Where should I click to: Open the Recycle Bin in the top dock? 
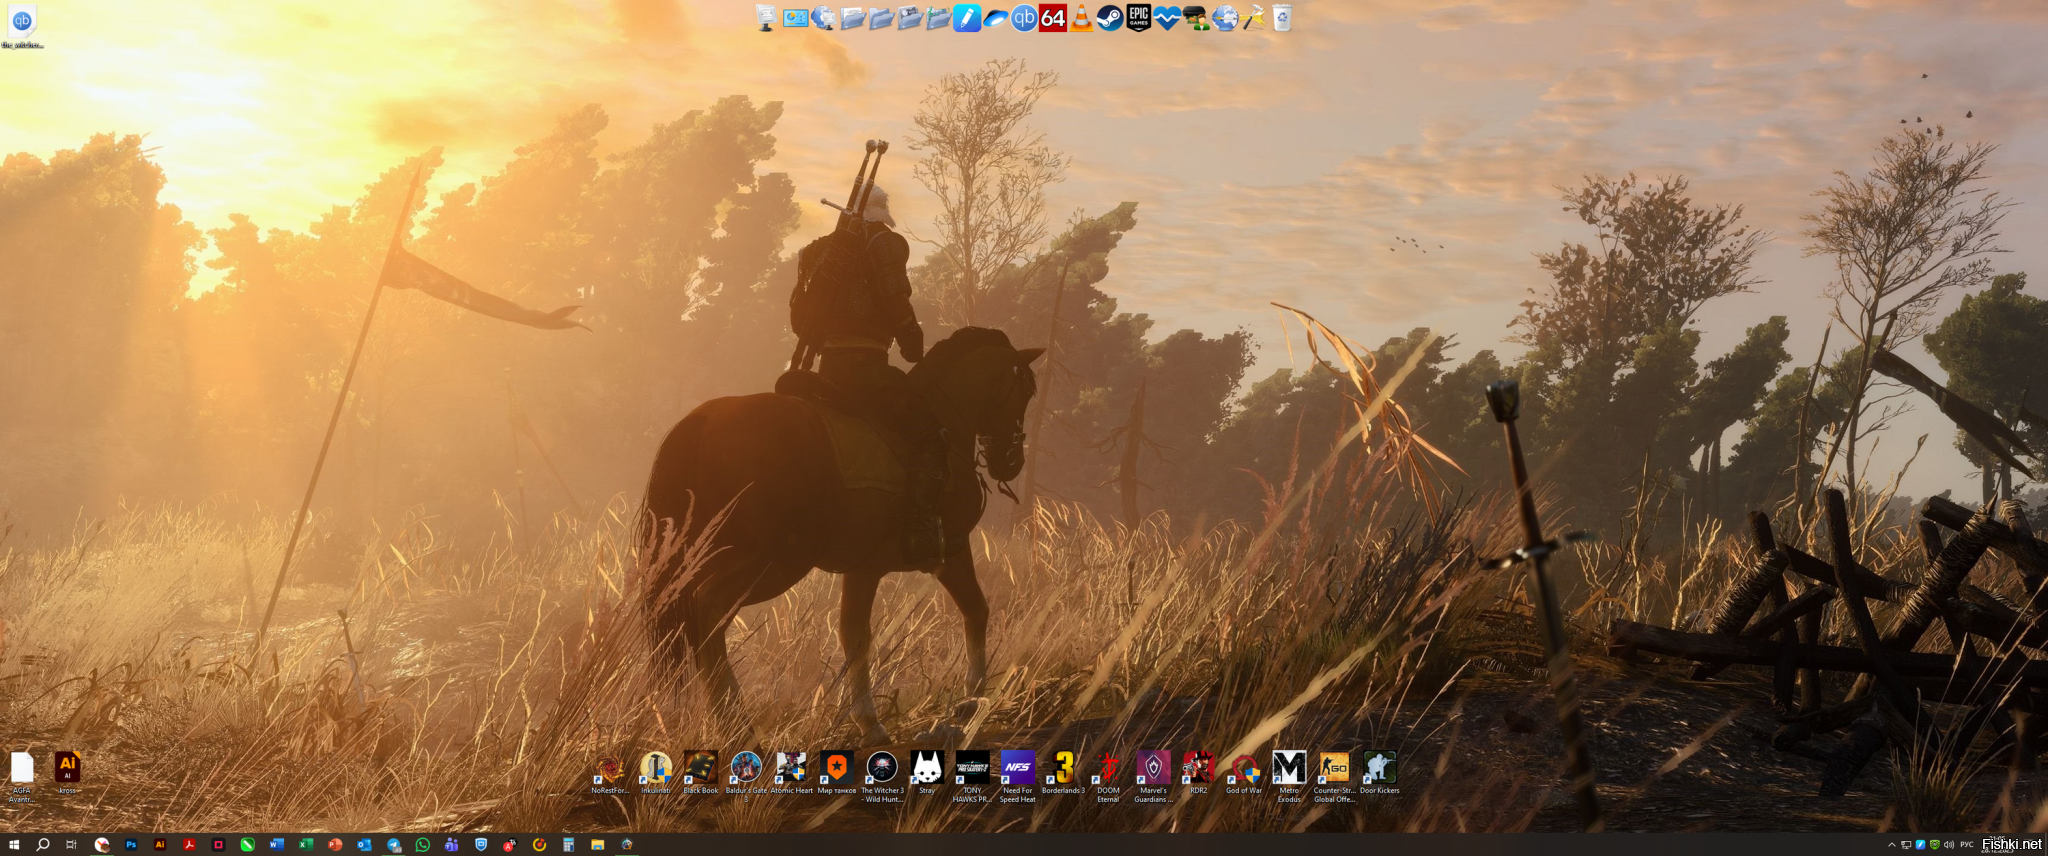click(1282, 18)
